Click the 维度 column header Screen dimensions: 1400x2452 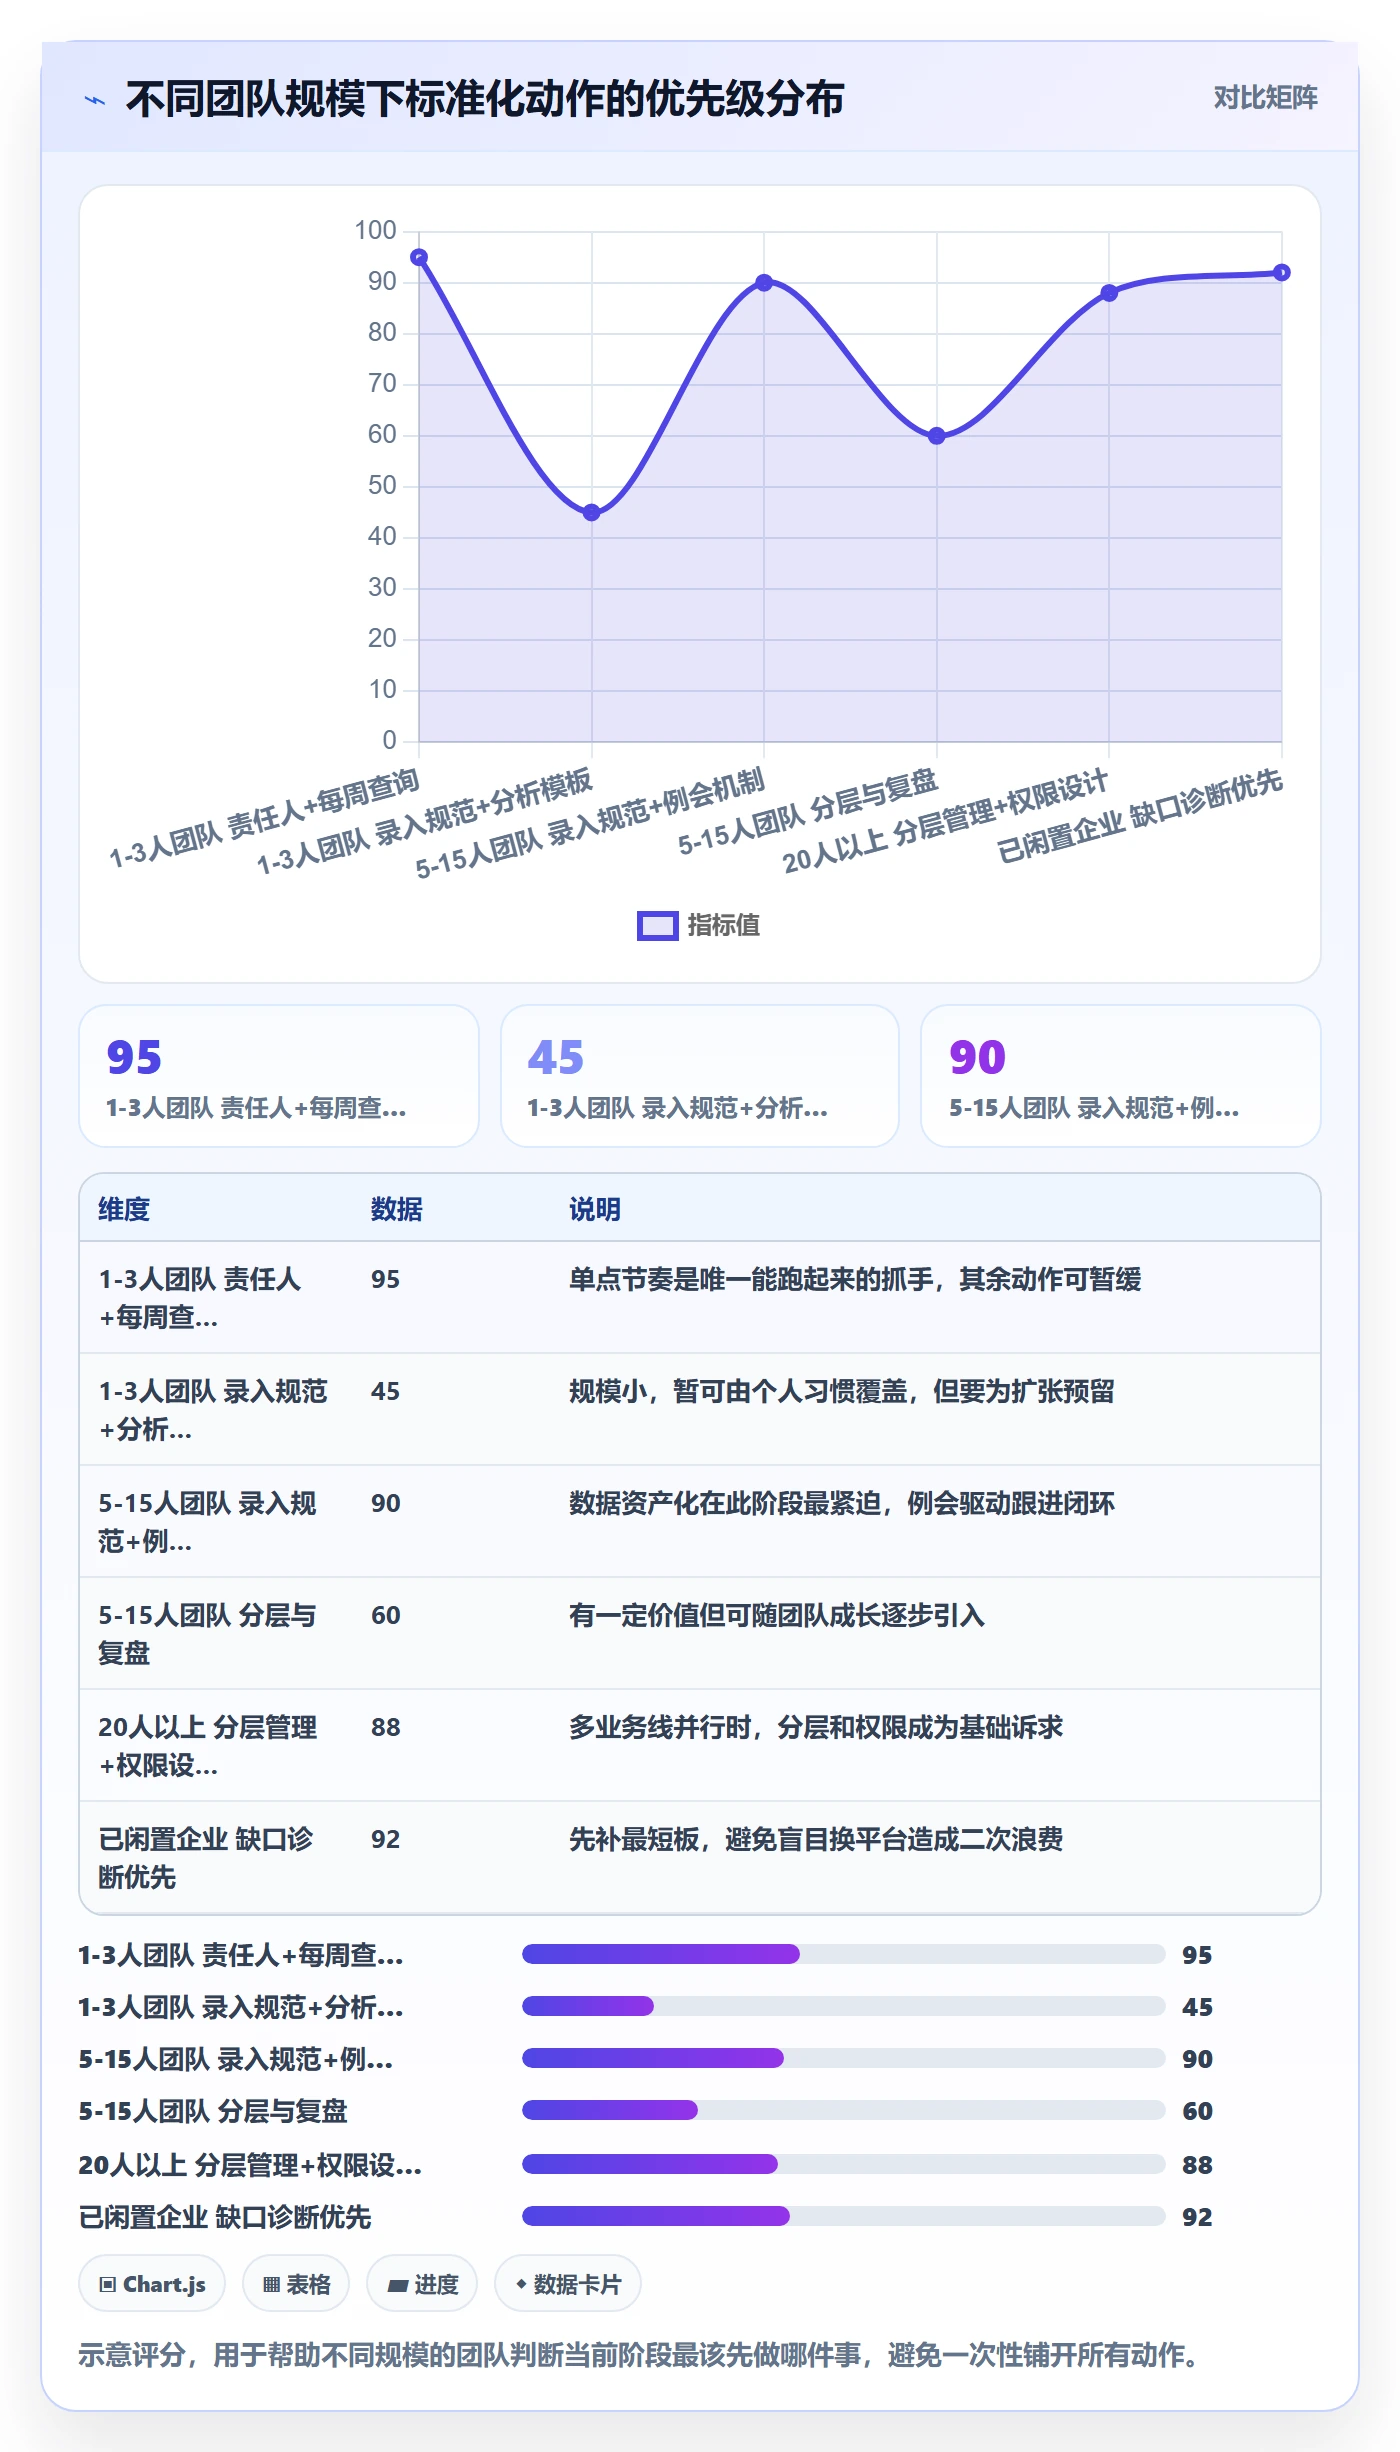tap(124, 1209)
